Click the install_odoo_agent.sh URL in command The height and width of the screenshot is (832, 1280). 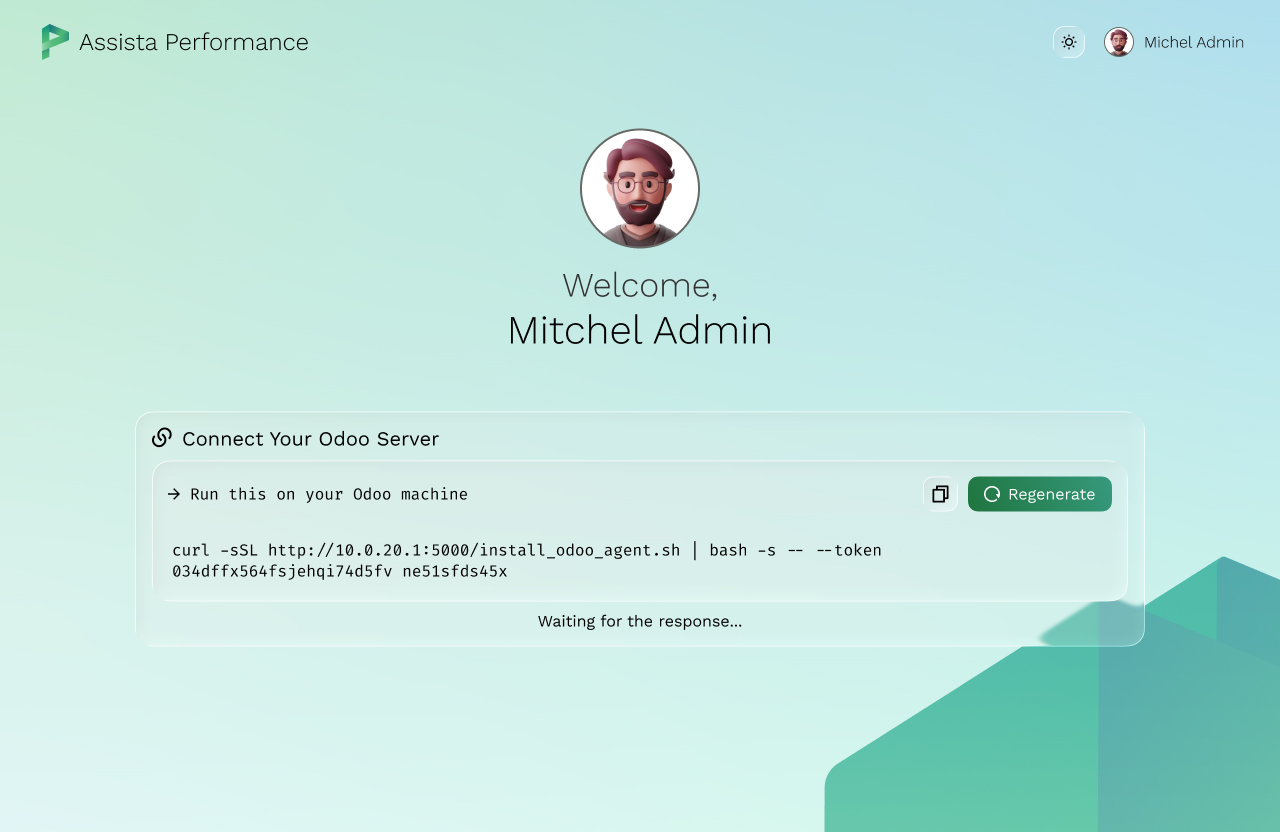click(474, 550)
